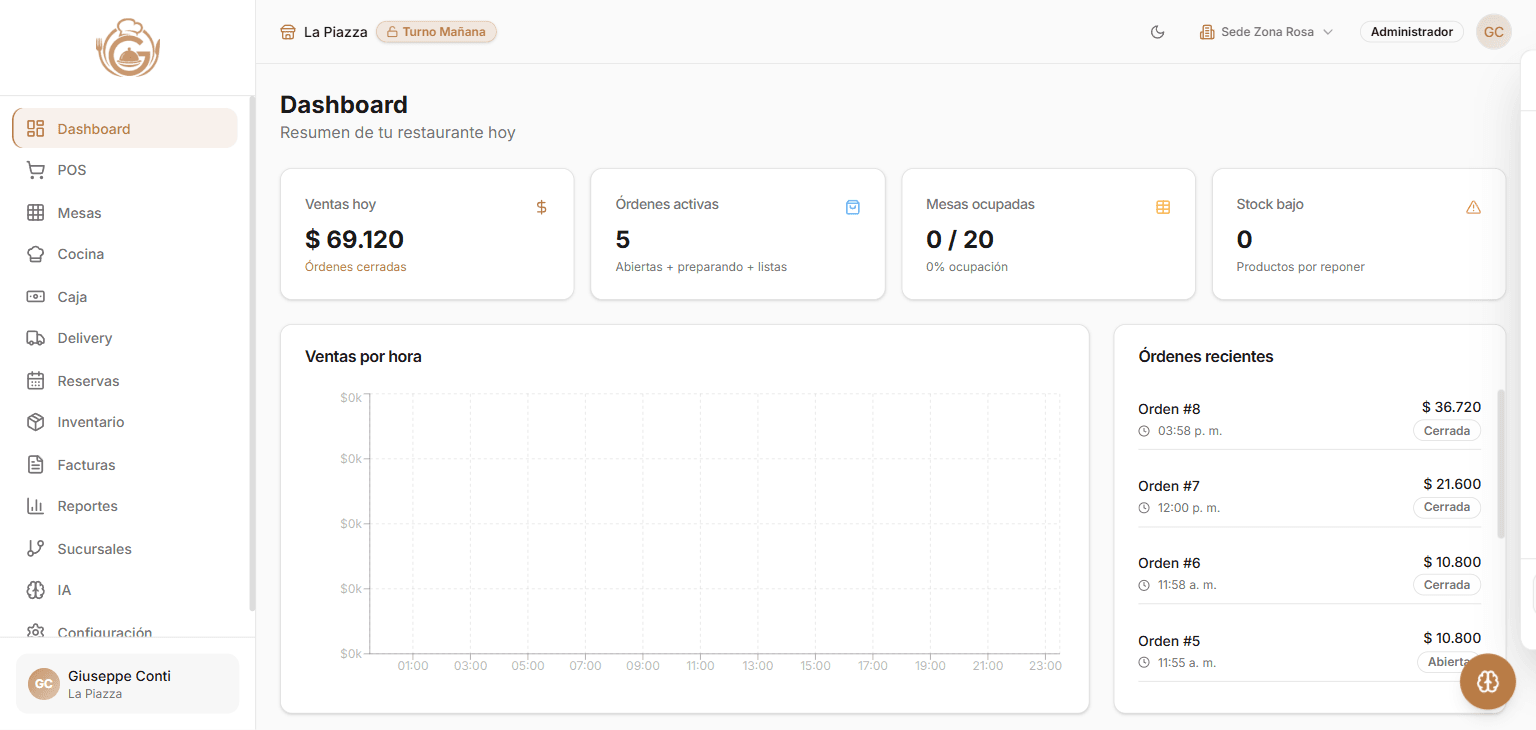Click the sidebar navigation scrollbar
The width and height of the screenshot is (1536, 730).
click(252, 353)
